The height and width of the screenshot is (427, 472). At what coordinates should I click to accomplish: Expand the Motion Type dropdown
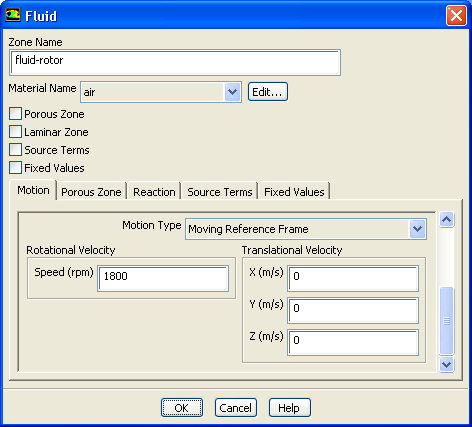tap(306, 229)
